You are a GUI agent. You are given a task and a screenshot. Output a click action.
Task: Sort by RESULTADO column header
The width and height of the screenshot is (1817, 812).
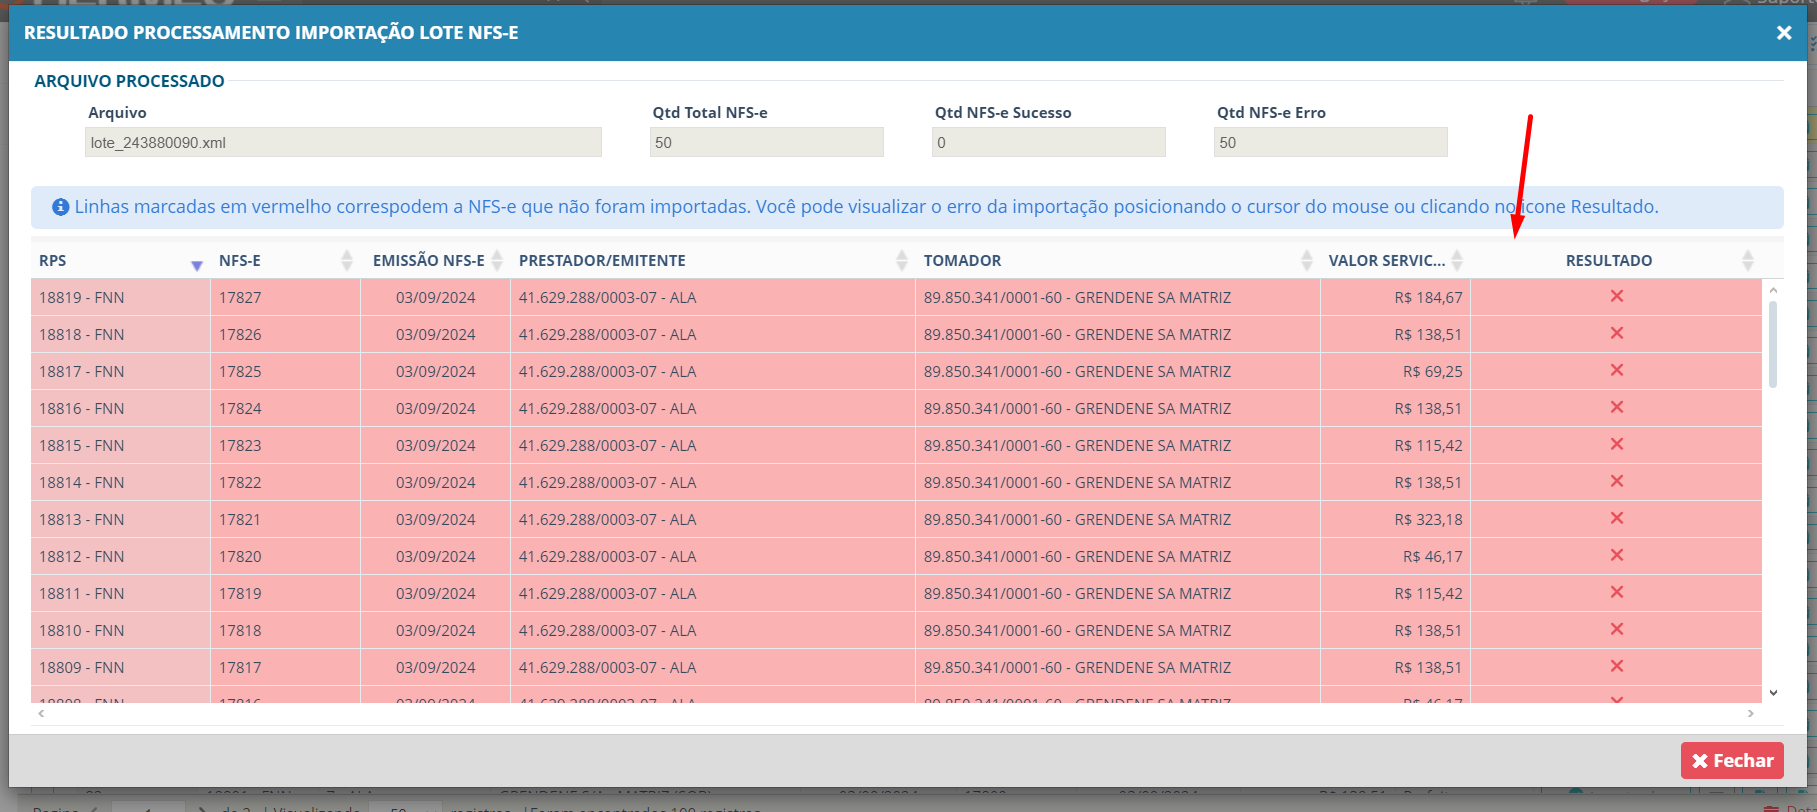click(x=1616, y=260)
